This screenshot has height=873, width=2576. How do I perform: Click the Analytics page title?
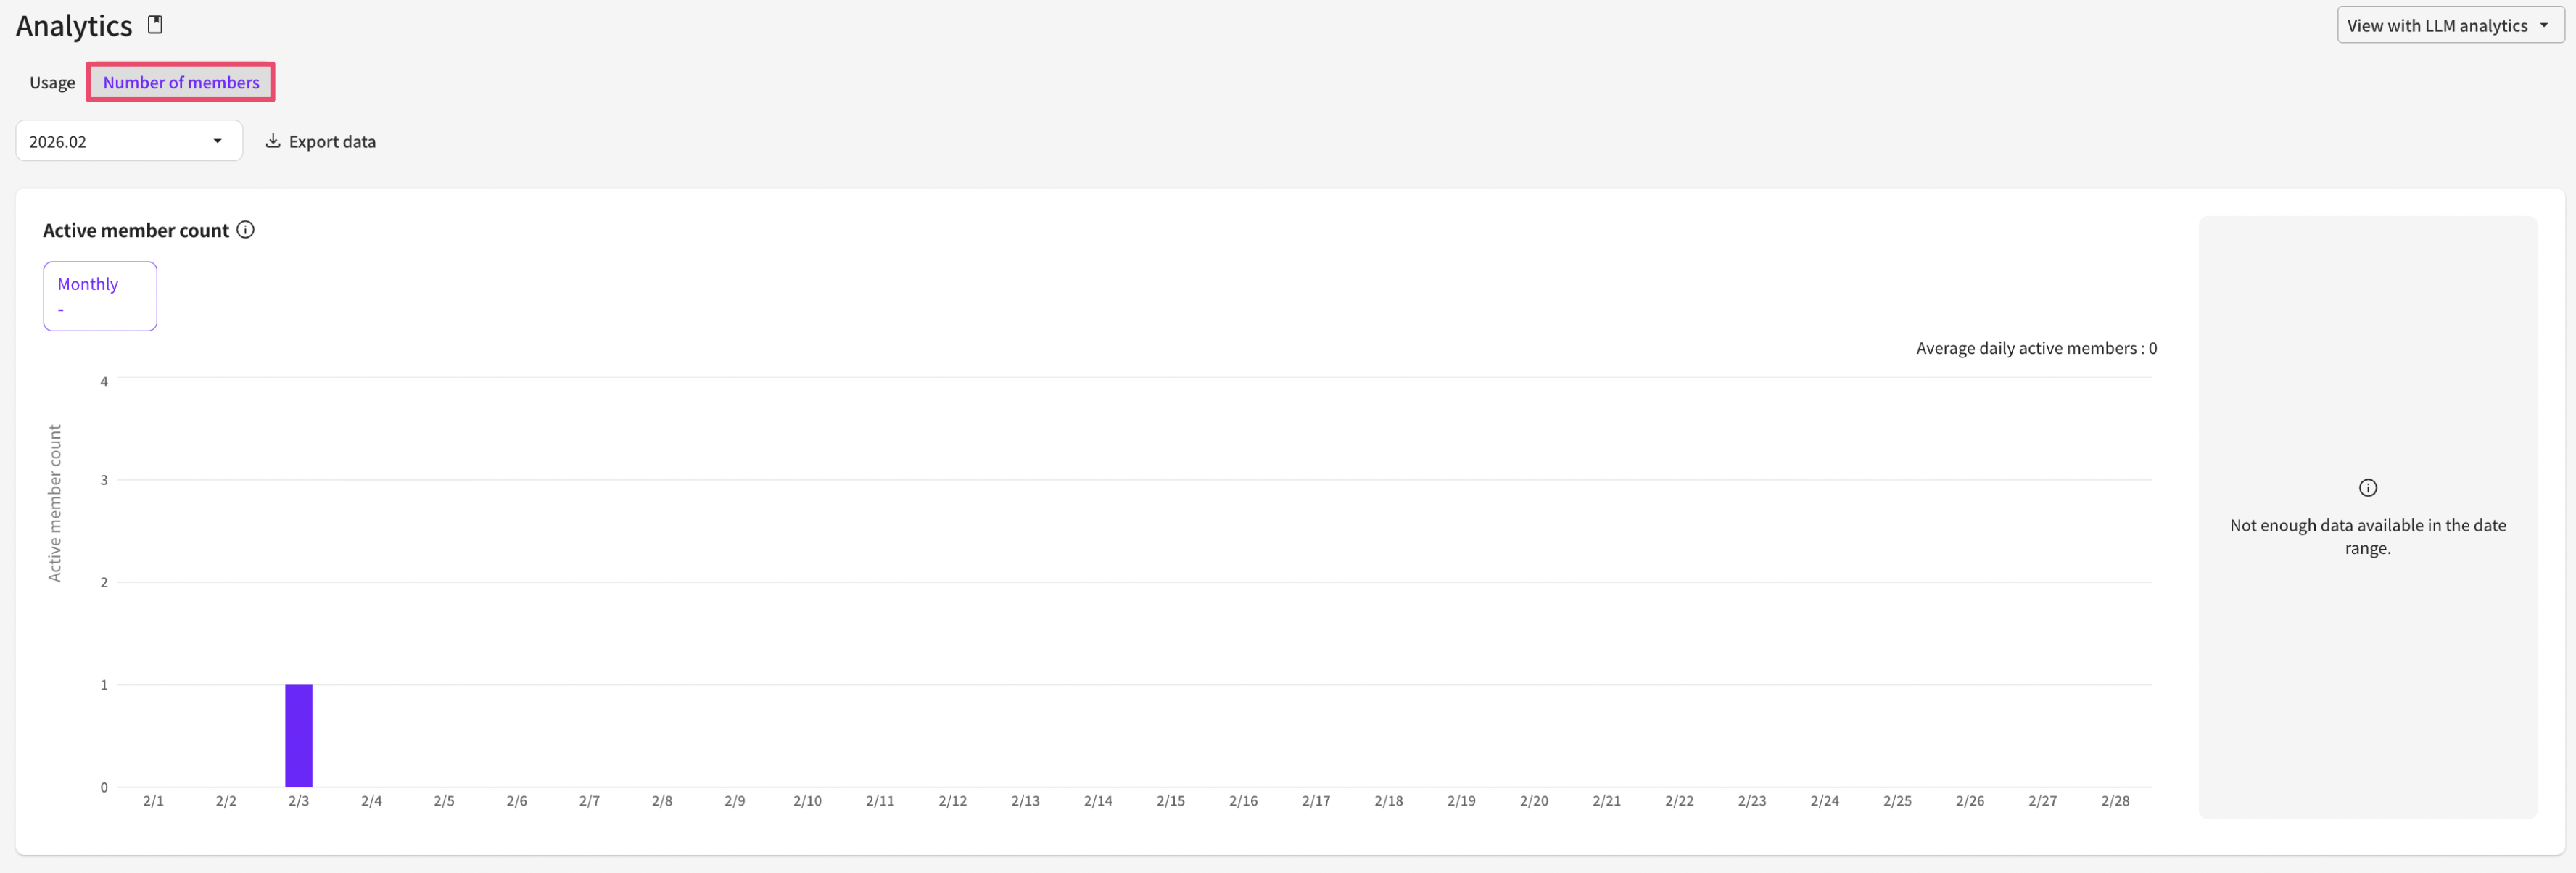click(74, 26)
